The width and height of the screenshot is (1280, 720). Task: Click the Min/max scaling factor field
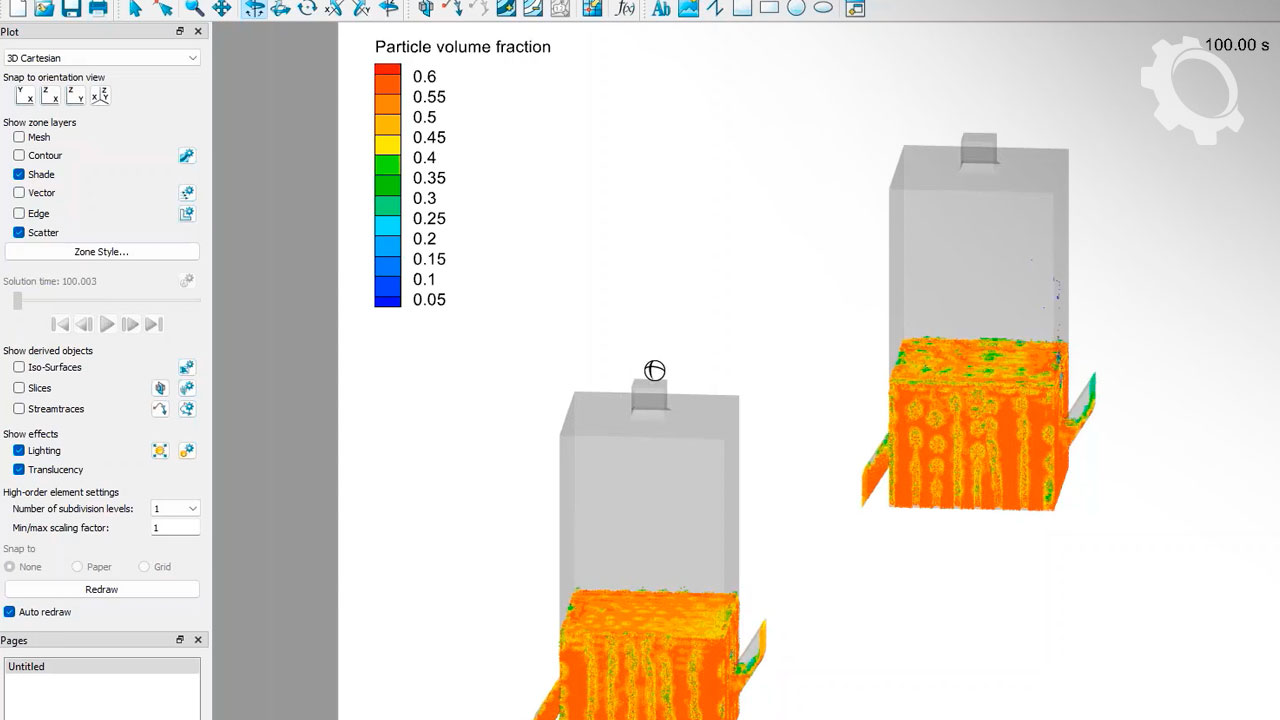pyautogui.click(x=175, y=528)
